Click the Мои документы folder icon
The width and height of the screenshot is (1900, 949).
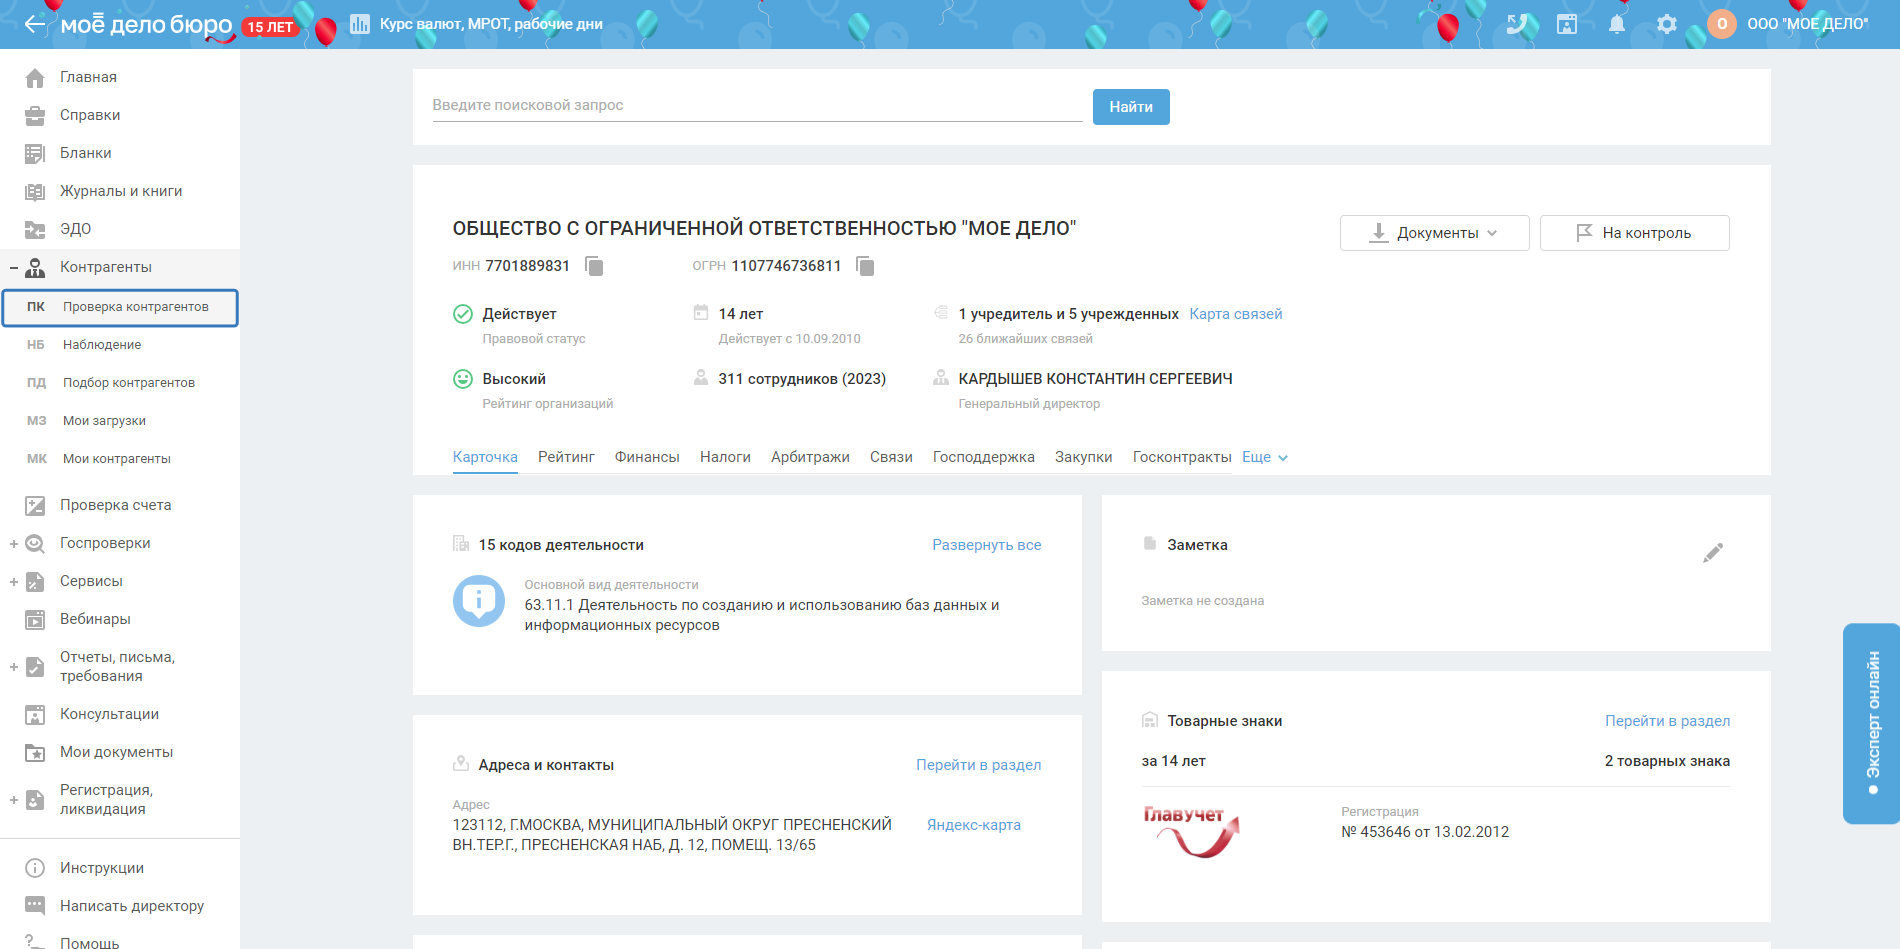click(x=35, y=752)
